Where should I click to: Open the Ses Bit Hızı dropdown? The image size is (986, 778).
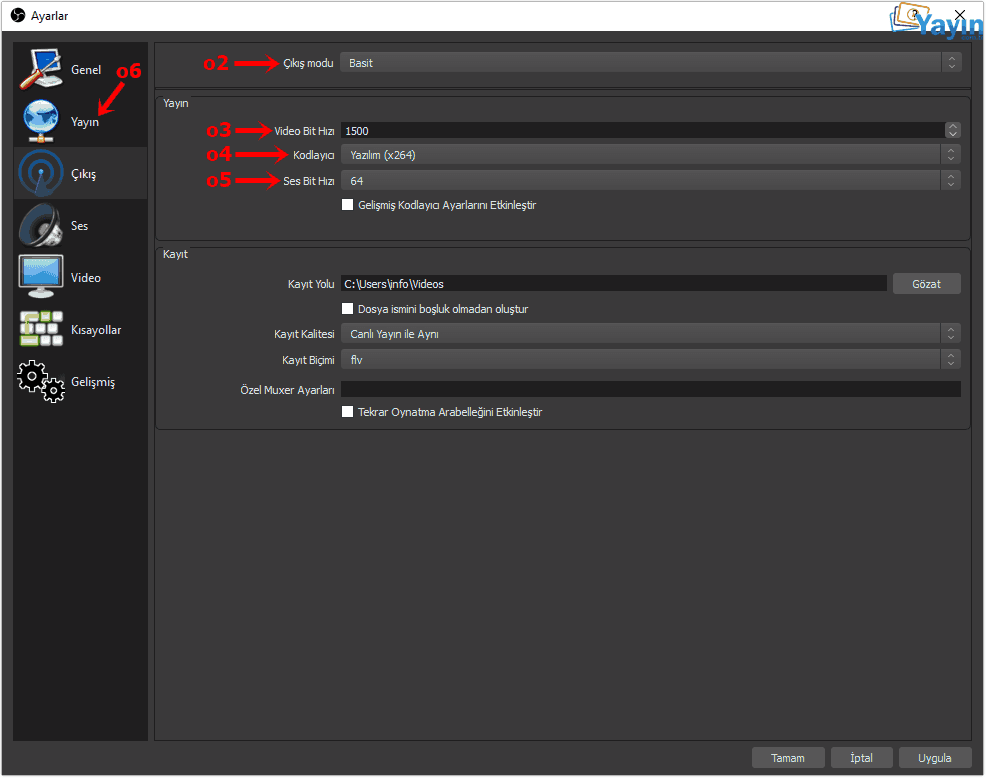pyautogui.click(x=651, y=181)
